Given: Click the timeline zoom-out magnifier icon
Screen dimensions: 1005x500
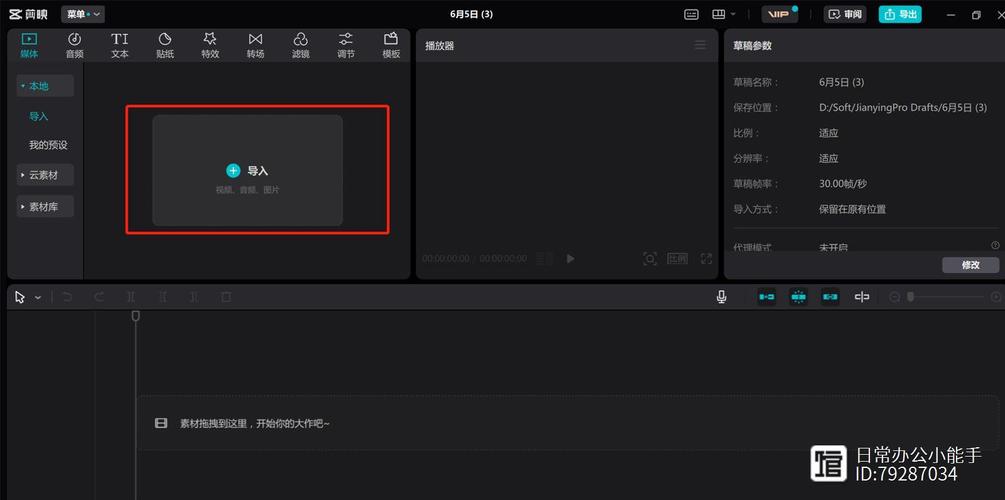Looking at the screenshot, I should click(x=895, y=297).
